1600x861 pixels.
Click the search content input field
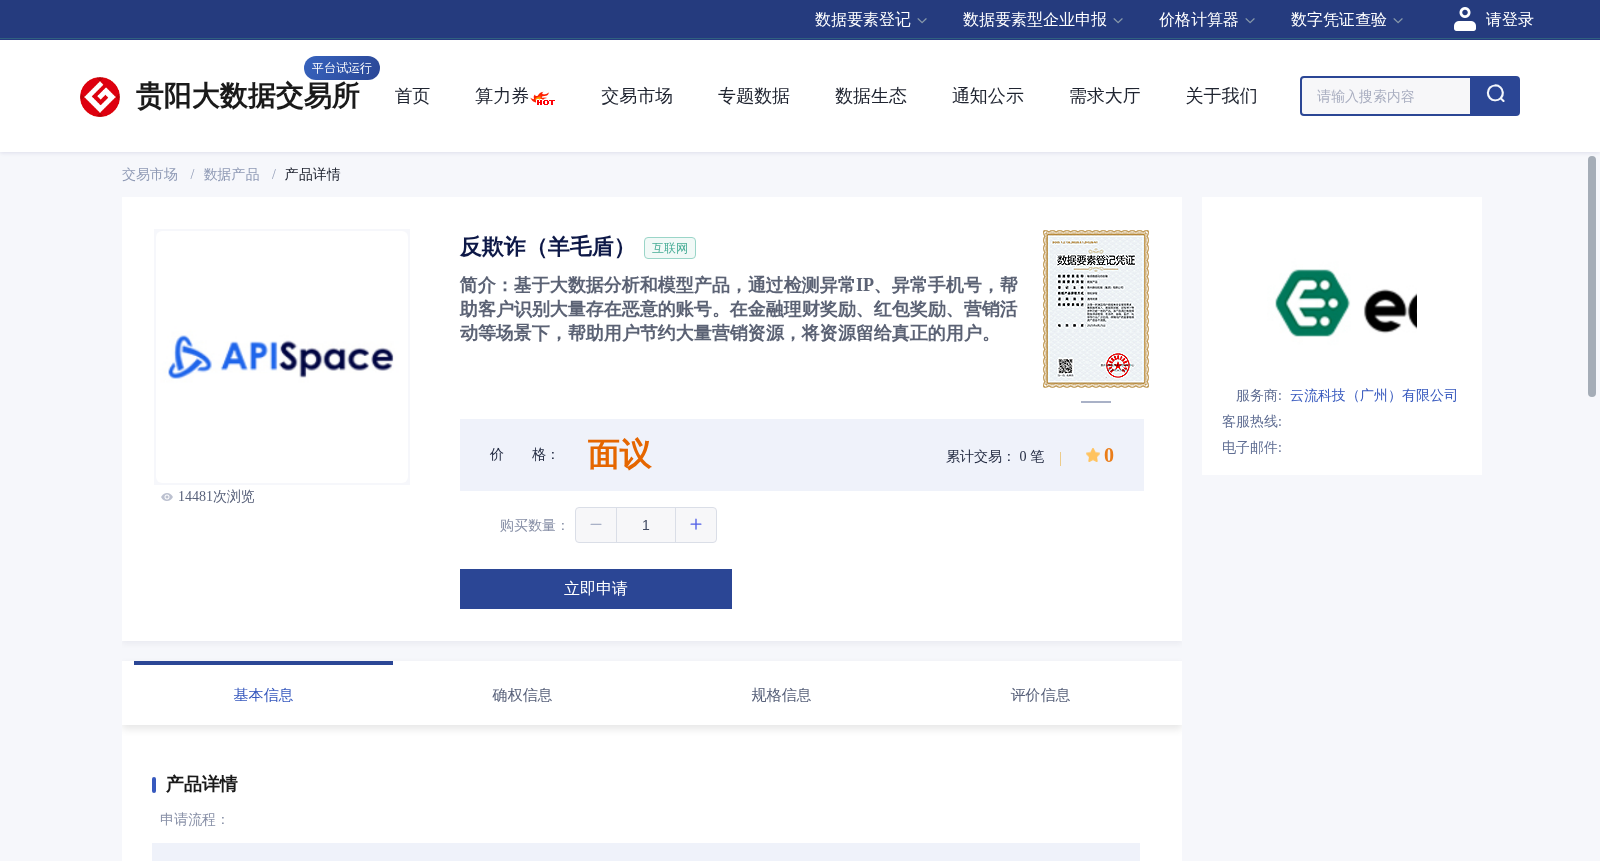[x=1386, y=96]
